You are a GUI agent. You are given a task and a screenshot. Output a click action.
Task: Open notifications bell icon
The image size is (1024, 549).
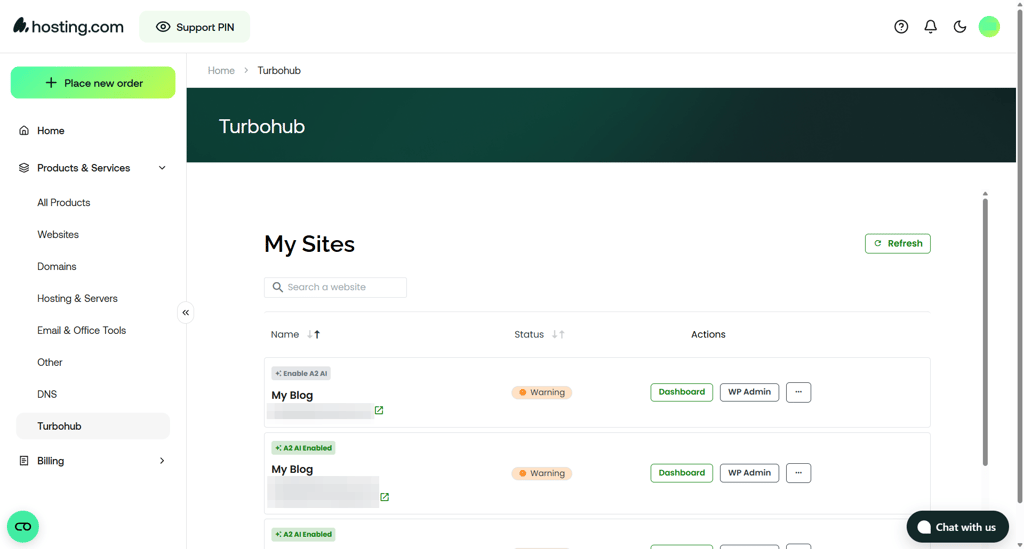(931, 27)
